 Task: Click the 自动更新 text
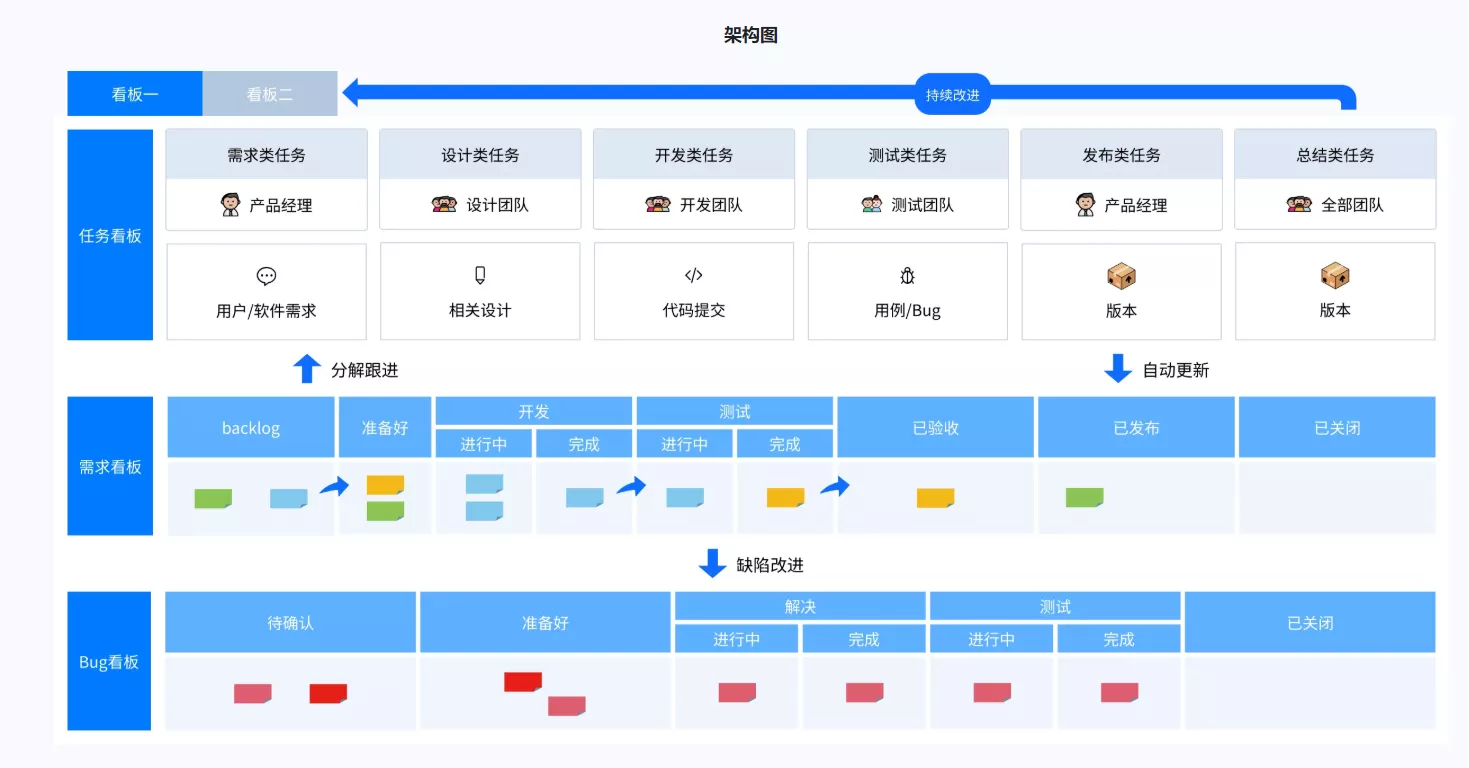[x=1176, y=370]
